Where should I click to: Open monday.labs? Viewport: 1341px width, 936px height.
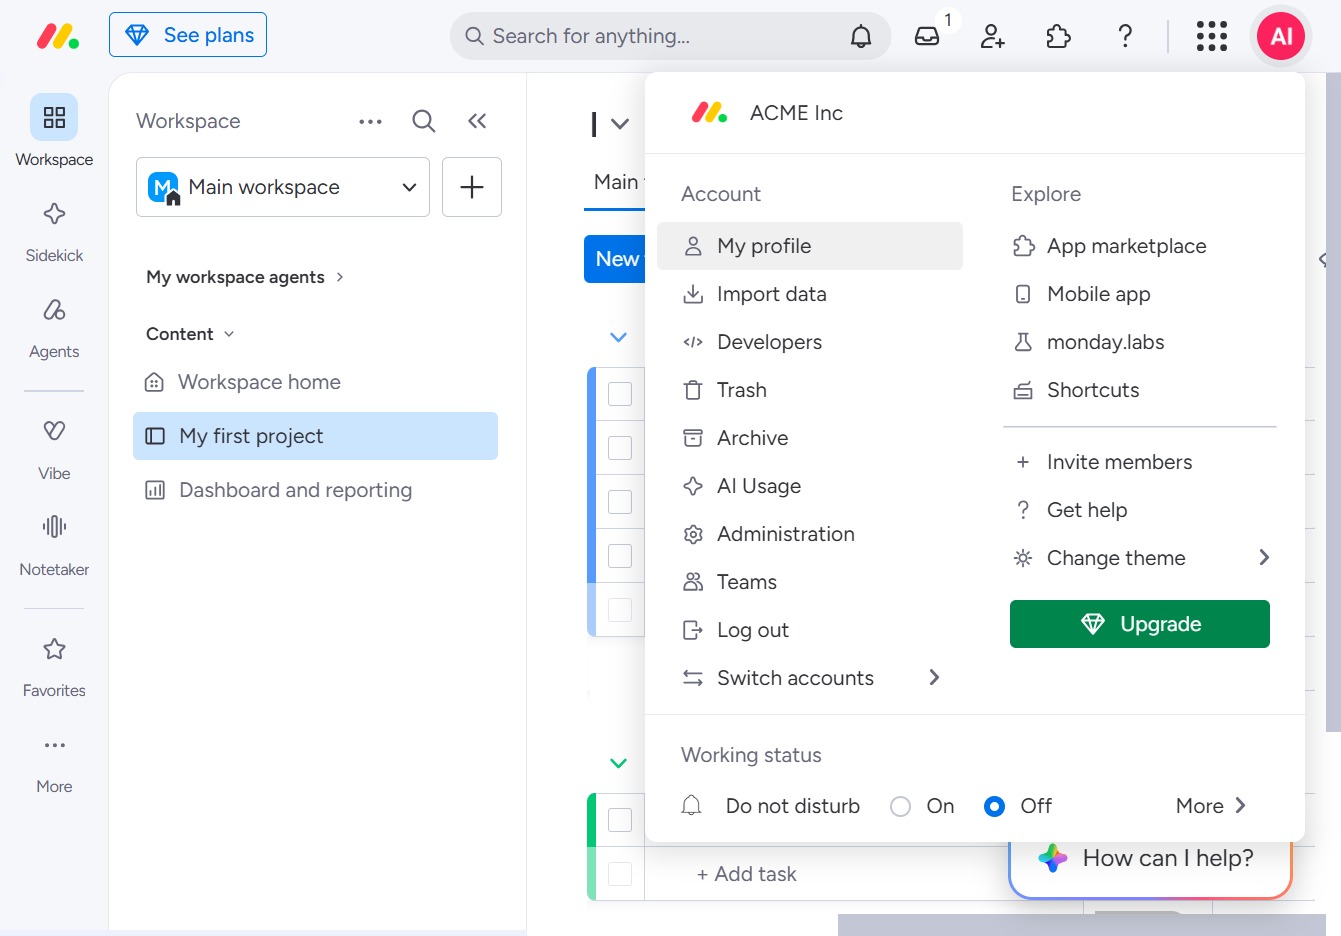[x=1140, y=342]
